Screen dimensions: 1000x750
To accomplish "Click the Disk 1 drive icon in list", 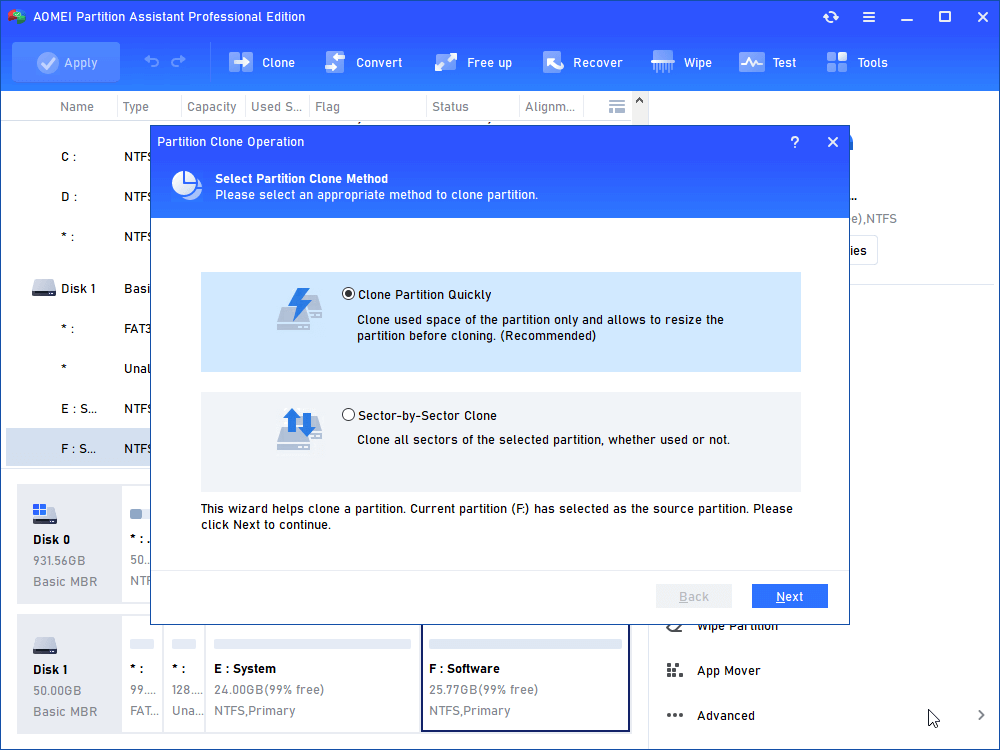I will tap(44, 288).
